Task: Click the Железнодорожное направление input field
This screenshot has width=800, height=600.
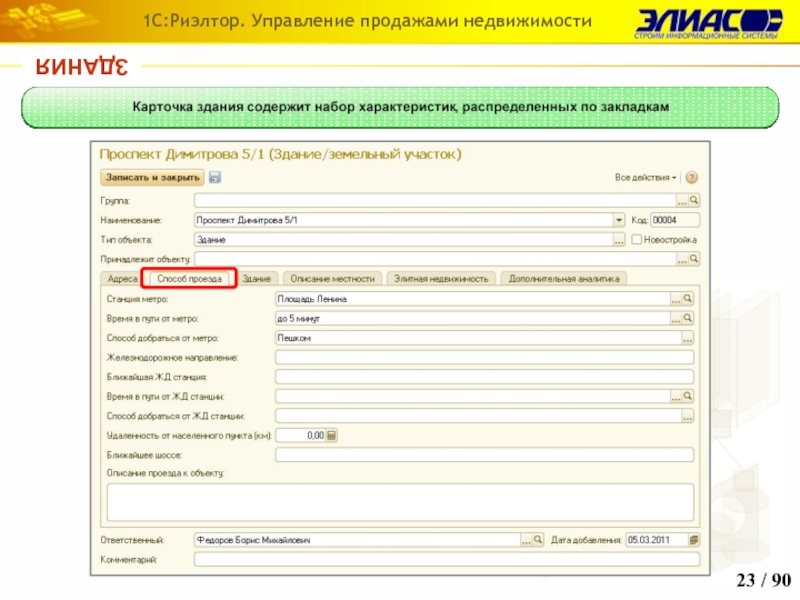Action: click(x=484, y=358)
